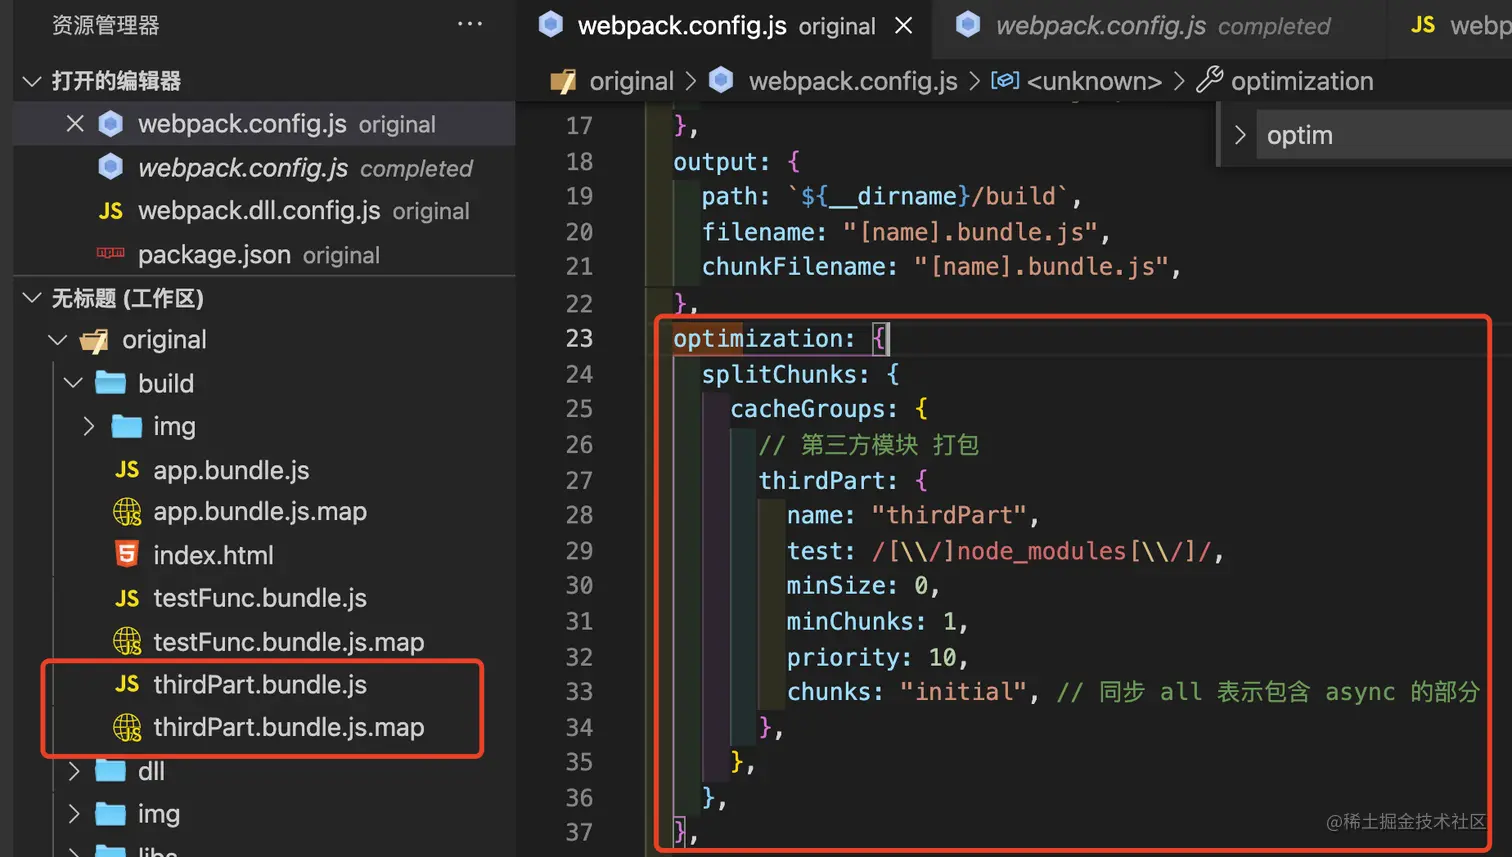Click the word splitChunks on line 24

click(x=778, y=375)
